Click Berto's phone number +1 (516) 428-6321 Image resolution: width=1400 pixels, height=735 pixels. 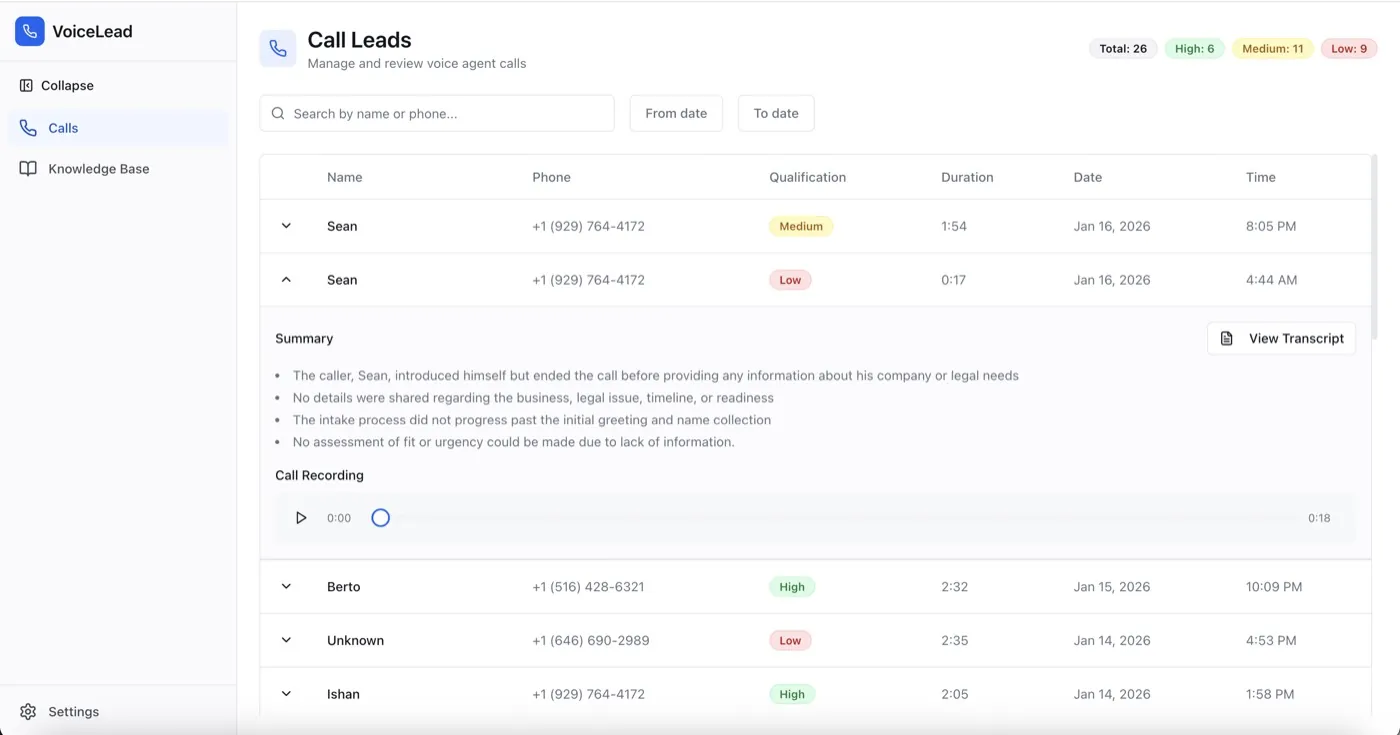588,587
